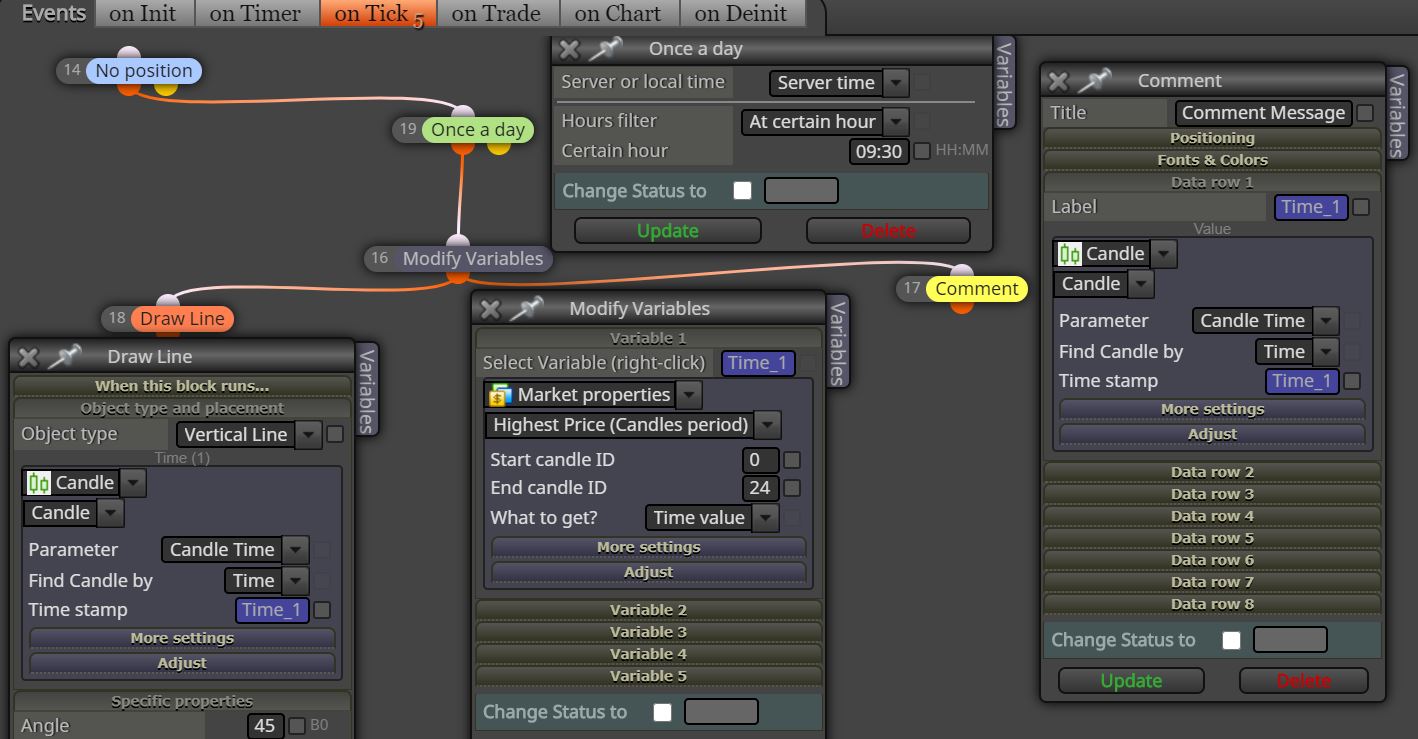Viewport: 1418px width, 739px height.
Task: Open Variables side tab of Comment panel
Action: point(1397,114)
